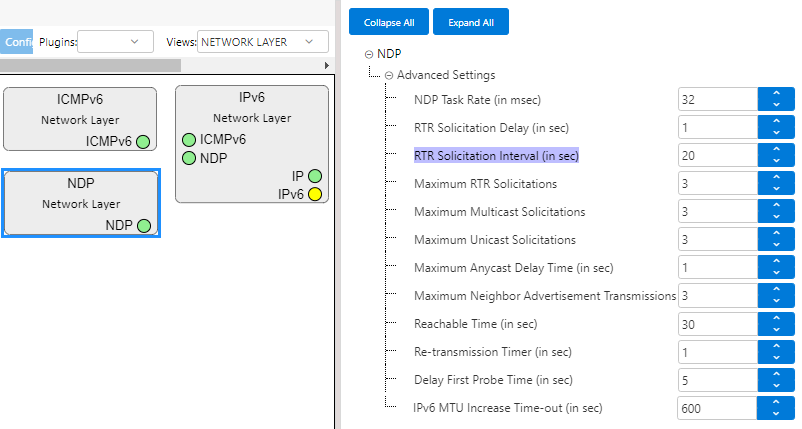Click the NDP input port on IPv6 block
This screenshot has height=429, width=802.
point(188,158)
